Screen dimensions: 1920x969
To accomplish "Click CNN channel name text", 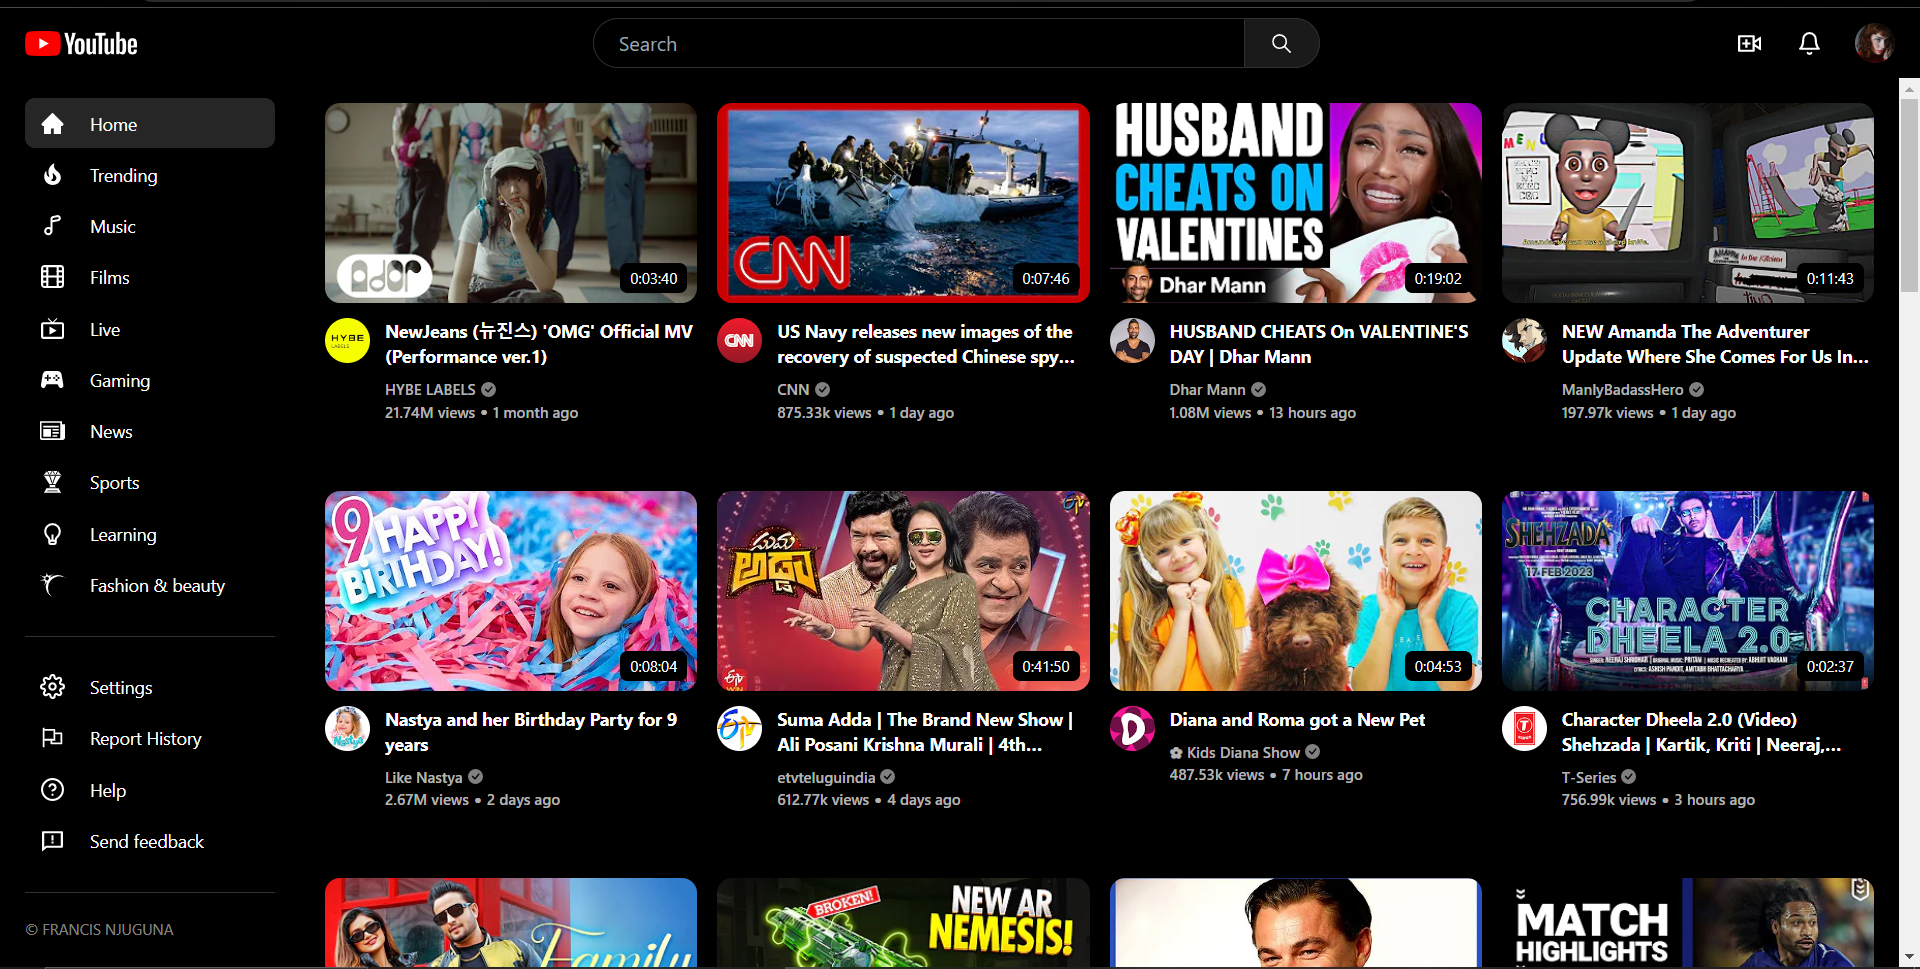I will (x=793, y=390).
